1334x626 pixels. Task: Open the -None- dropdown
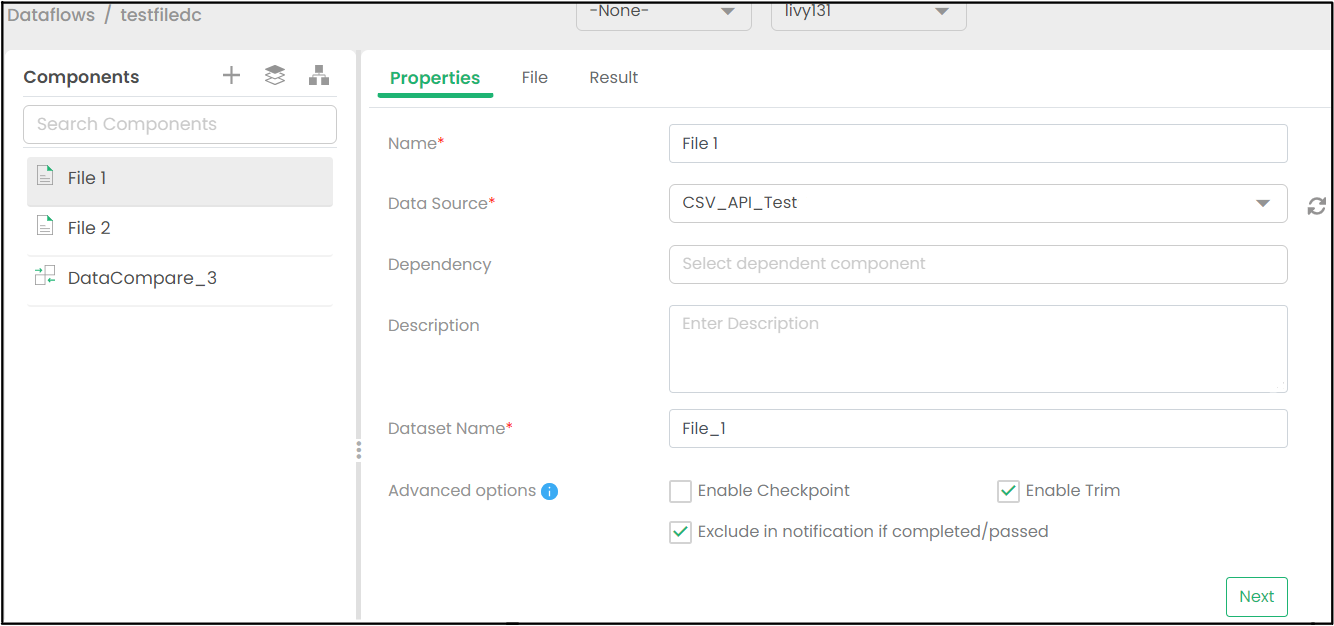(x=664, y=13)
